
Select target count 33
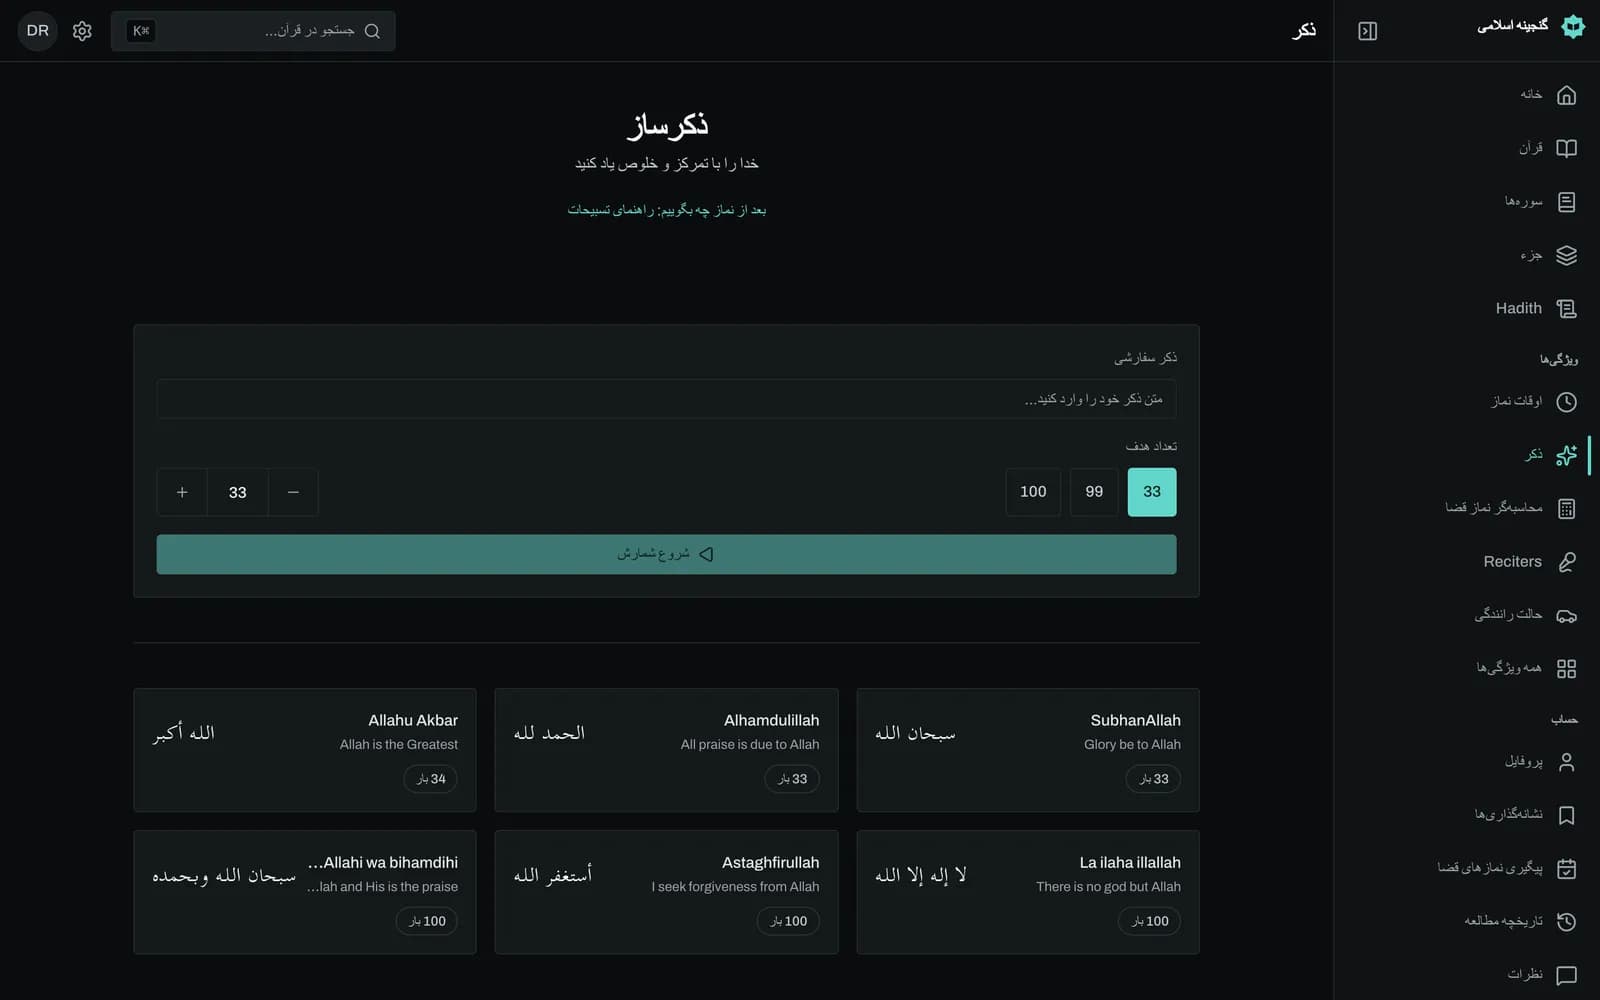(x=1152, y=492)
